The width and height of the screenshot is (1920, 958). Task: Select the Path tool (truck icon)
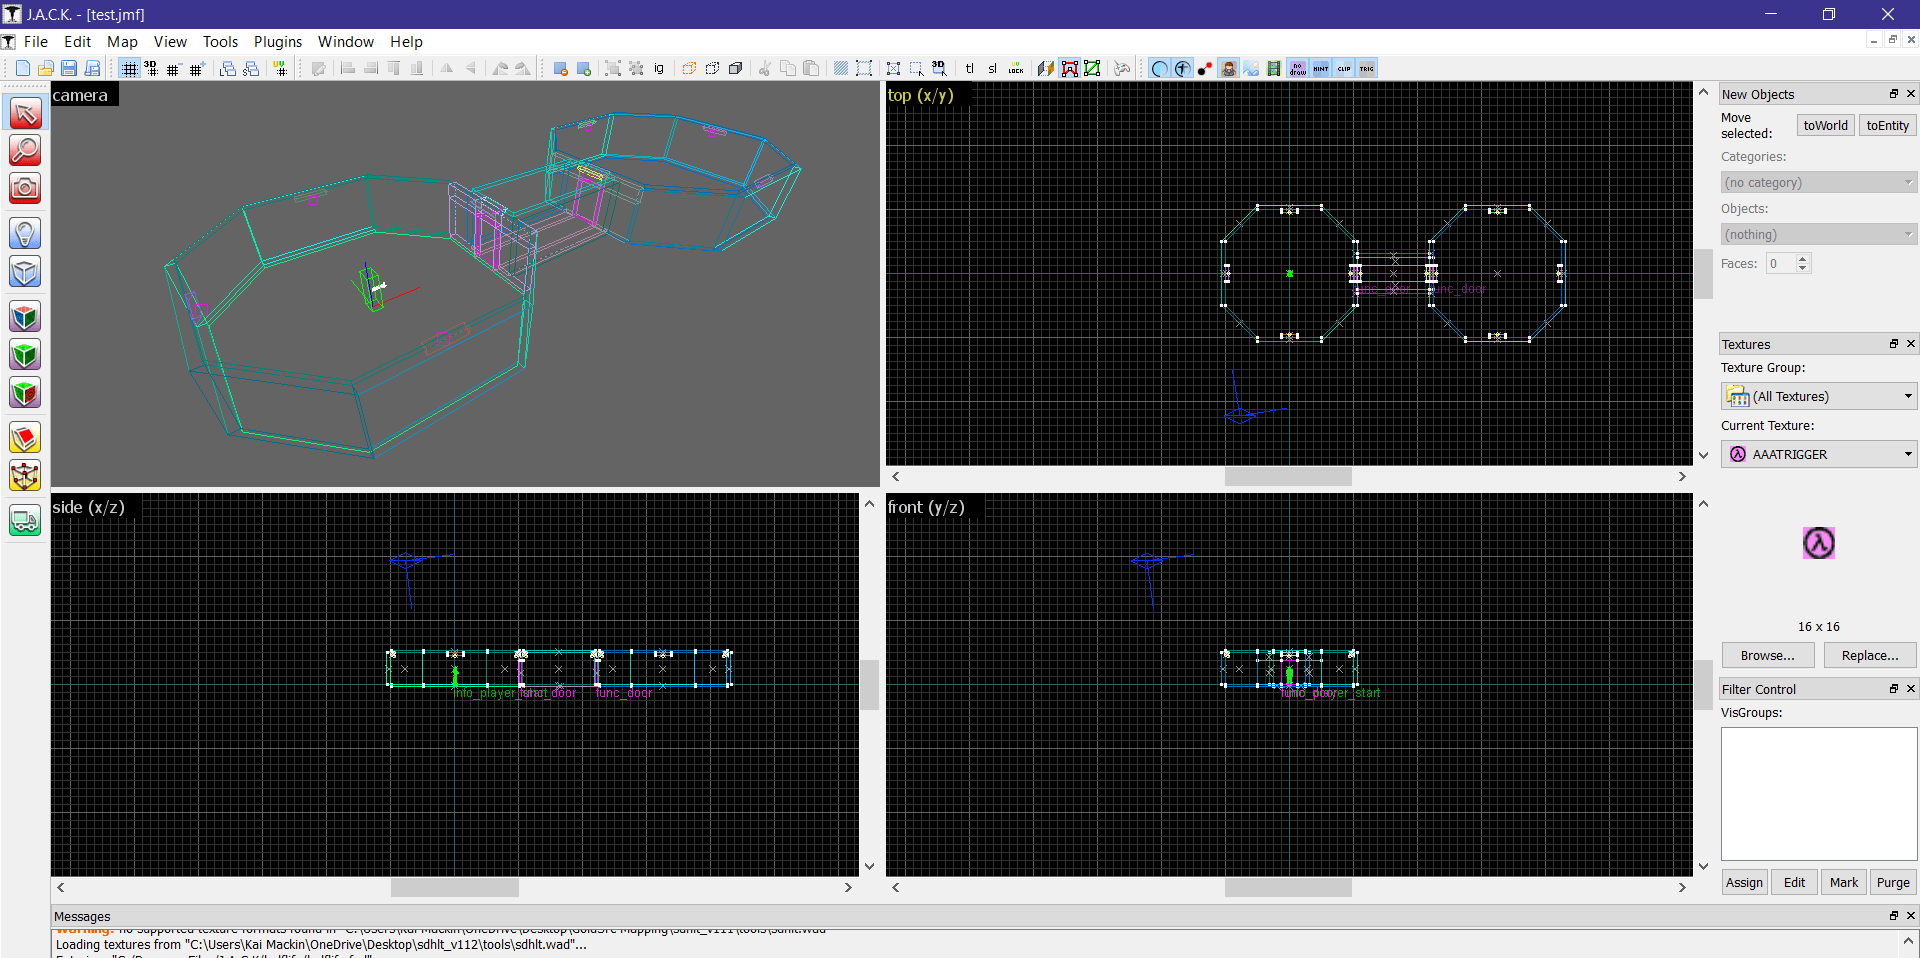click(x=25, y=521)
